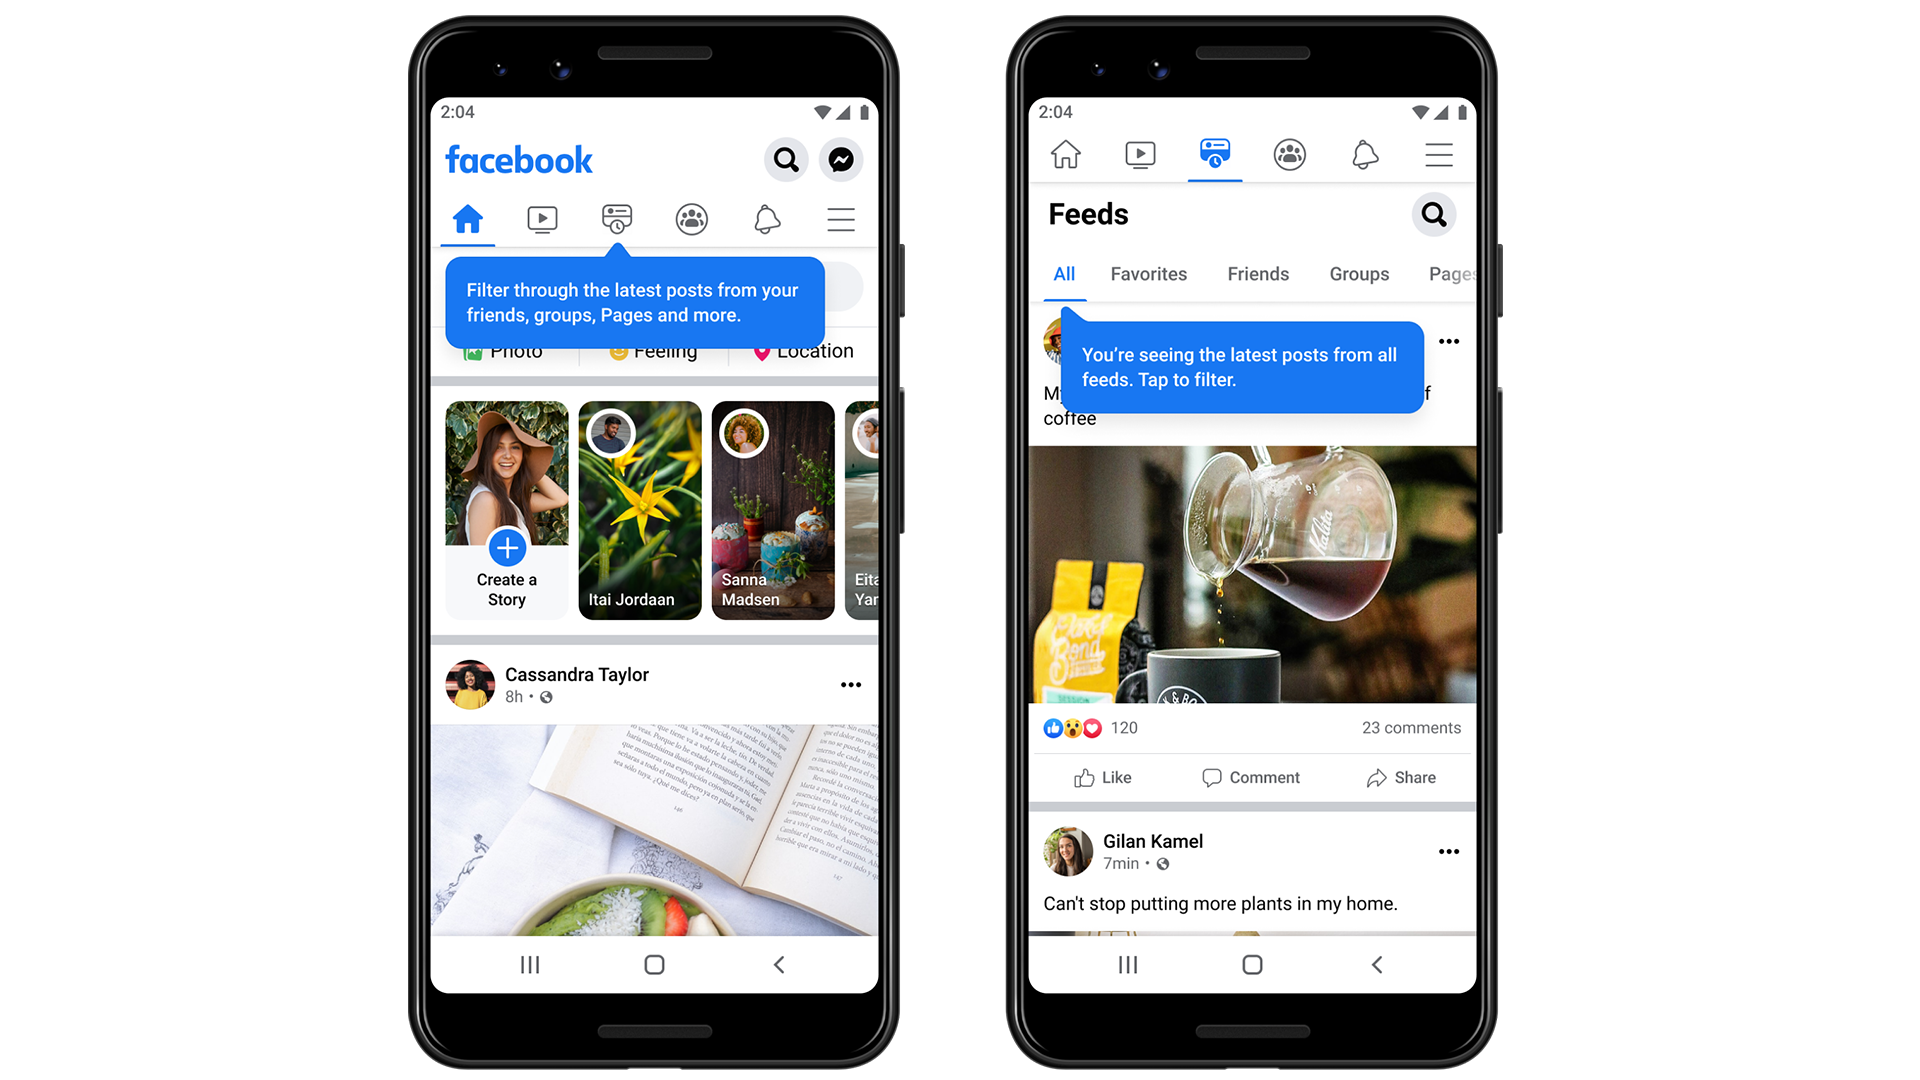Expand the Groups feed filter tab
This screenshot has height=1080, width=1920.
click(x=1358, y=274)
